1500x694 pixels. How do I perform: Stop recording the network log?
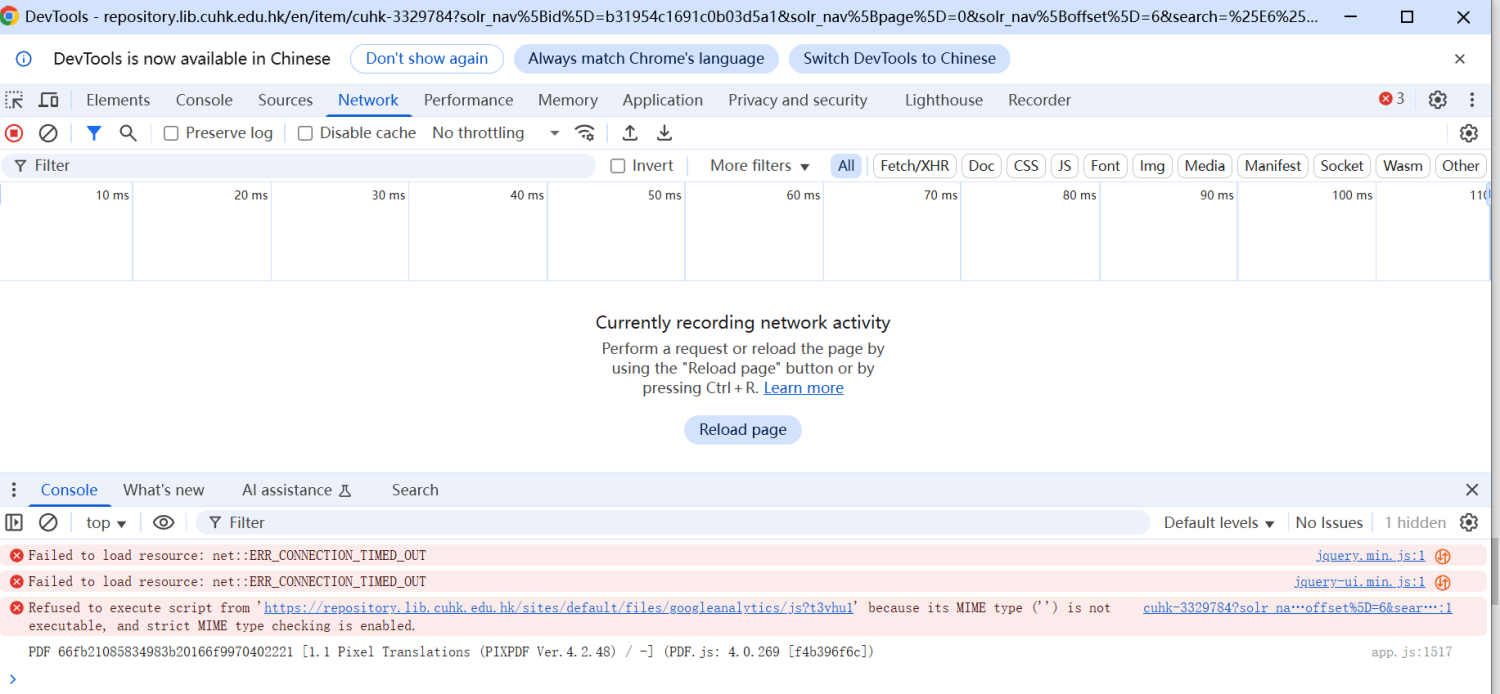point(14,133)
